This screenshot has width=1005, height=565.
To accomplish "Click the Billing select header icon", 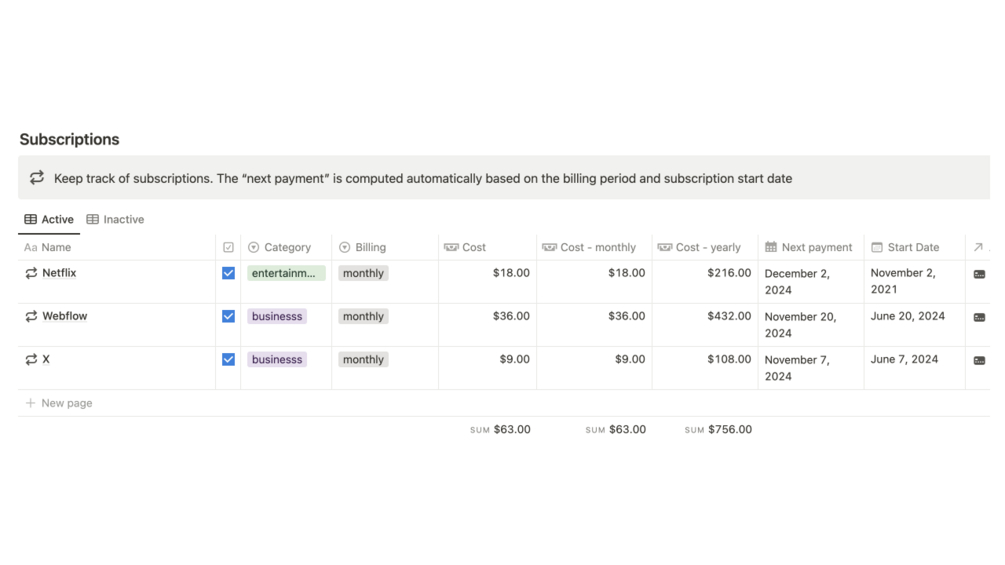I will click(x=344, y=247).
